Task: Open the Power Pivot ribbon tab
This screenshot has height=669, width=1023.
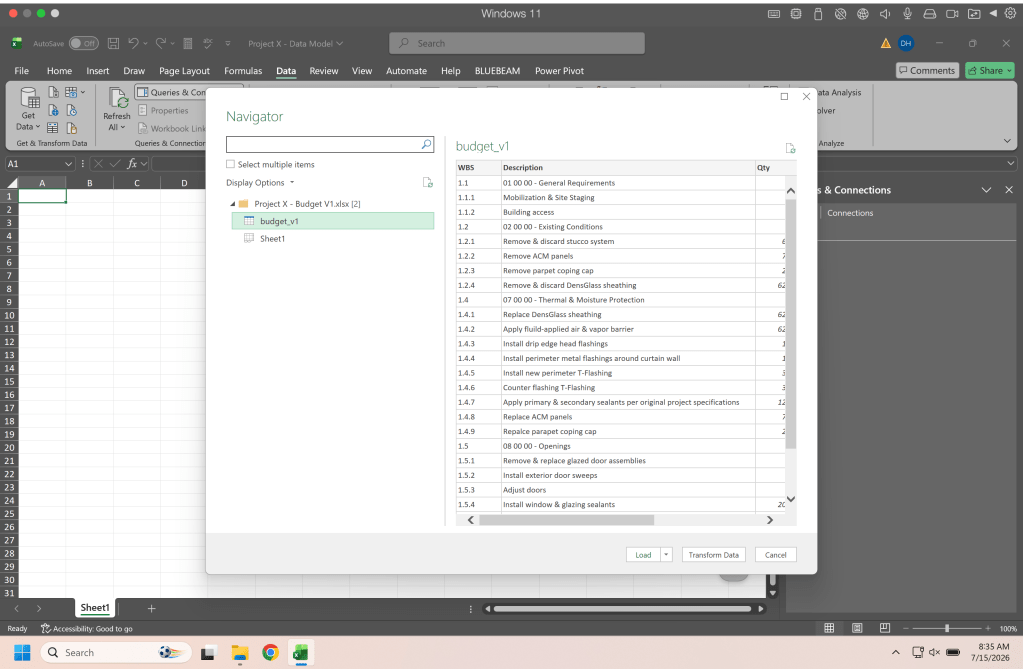Action: pyautogui.click(x=559, y=70)
